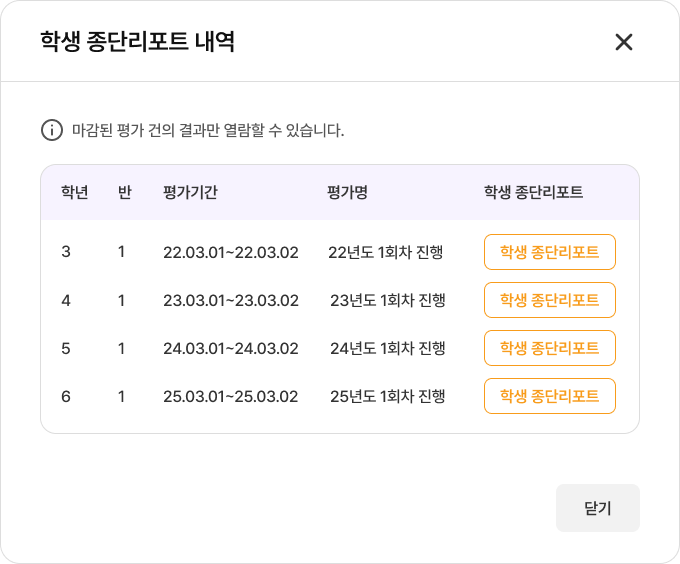Click the 23년도 1회차 진행 evaluation name
The image size is (680, 564).
[387, 300]
